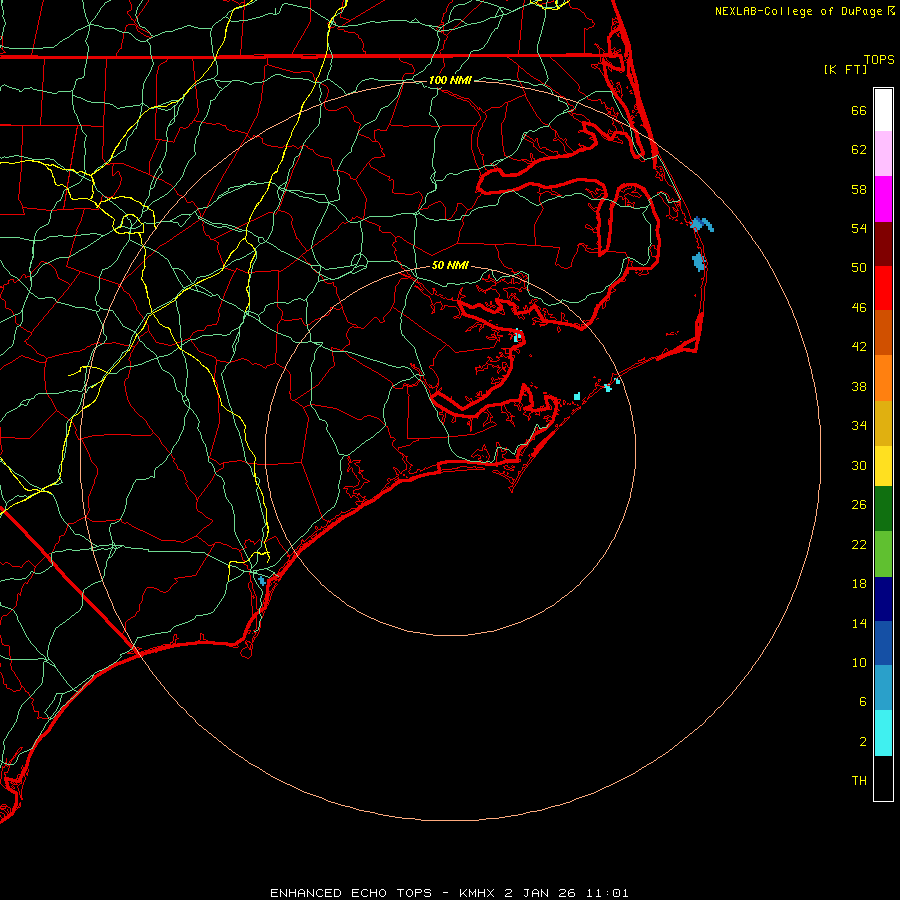Click the legend value 10

[x=859, y=662]
